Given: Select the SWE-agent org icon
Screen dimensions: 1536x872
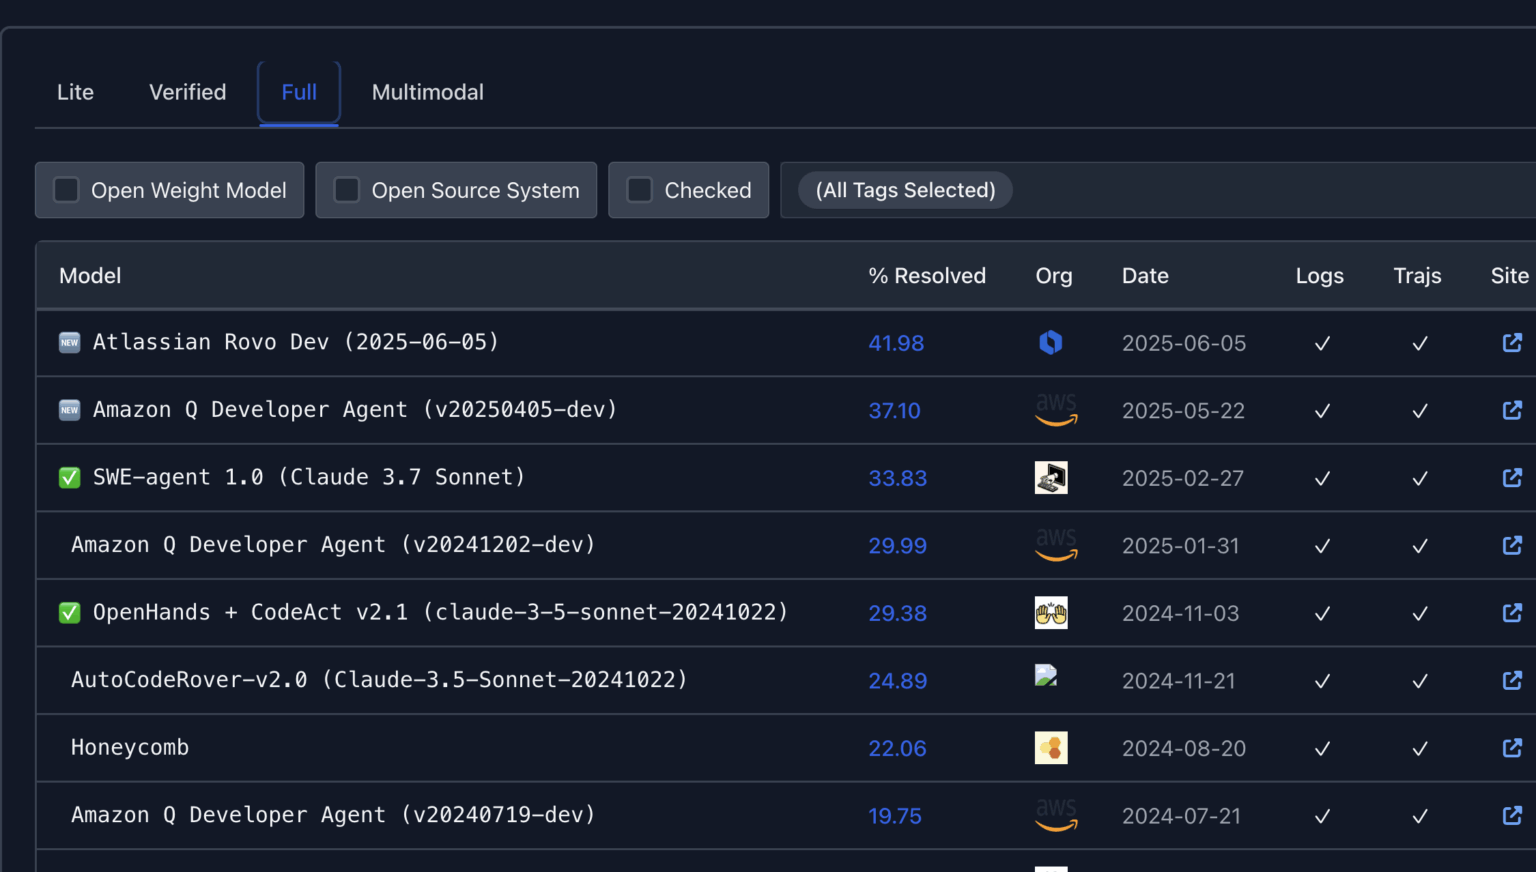Looking at the screenshot, I should click(1052, 477).
